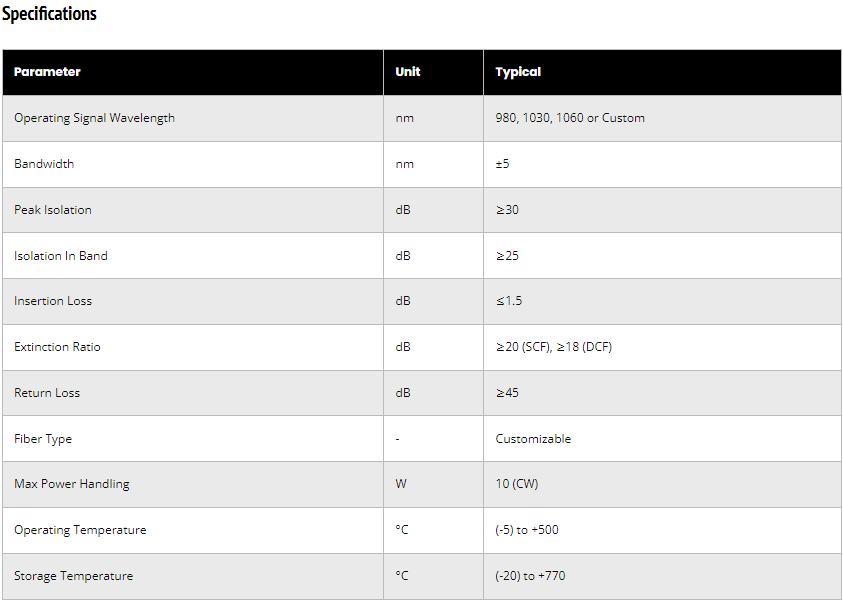Select the Operating Signal Wavelength row label
The height and width of the screenshot is (601, 843).
pyautogui.click(x=94, y=118)
